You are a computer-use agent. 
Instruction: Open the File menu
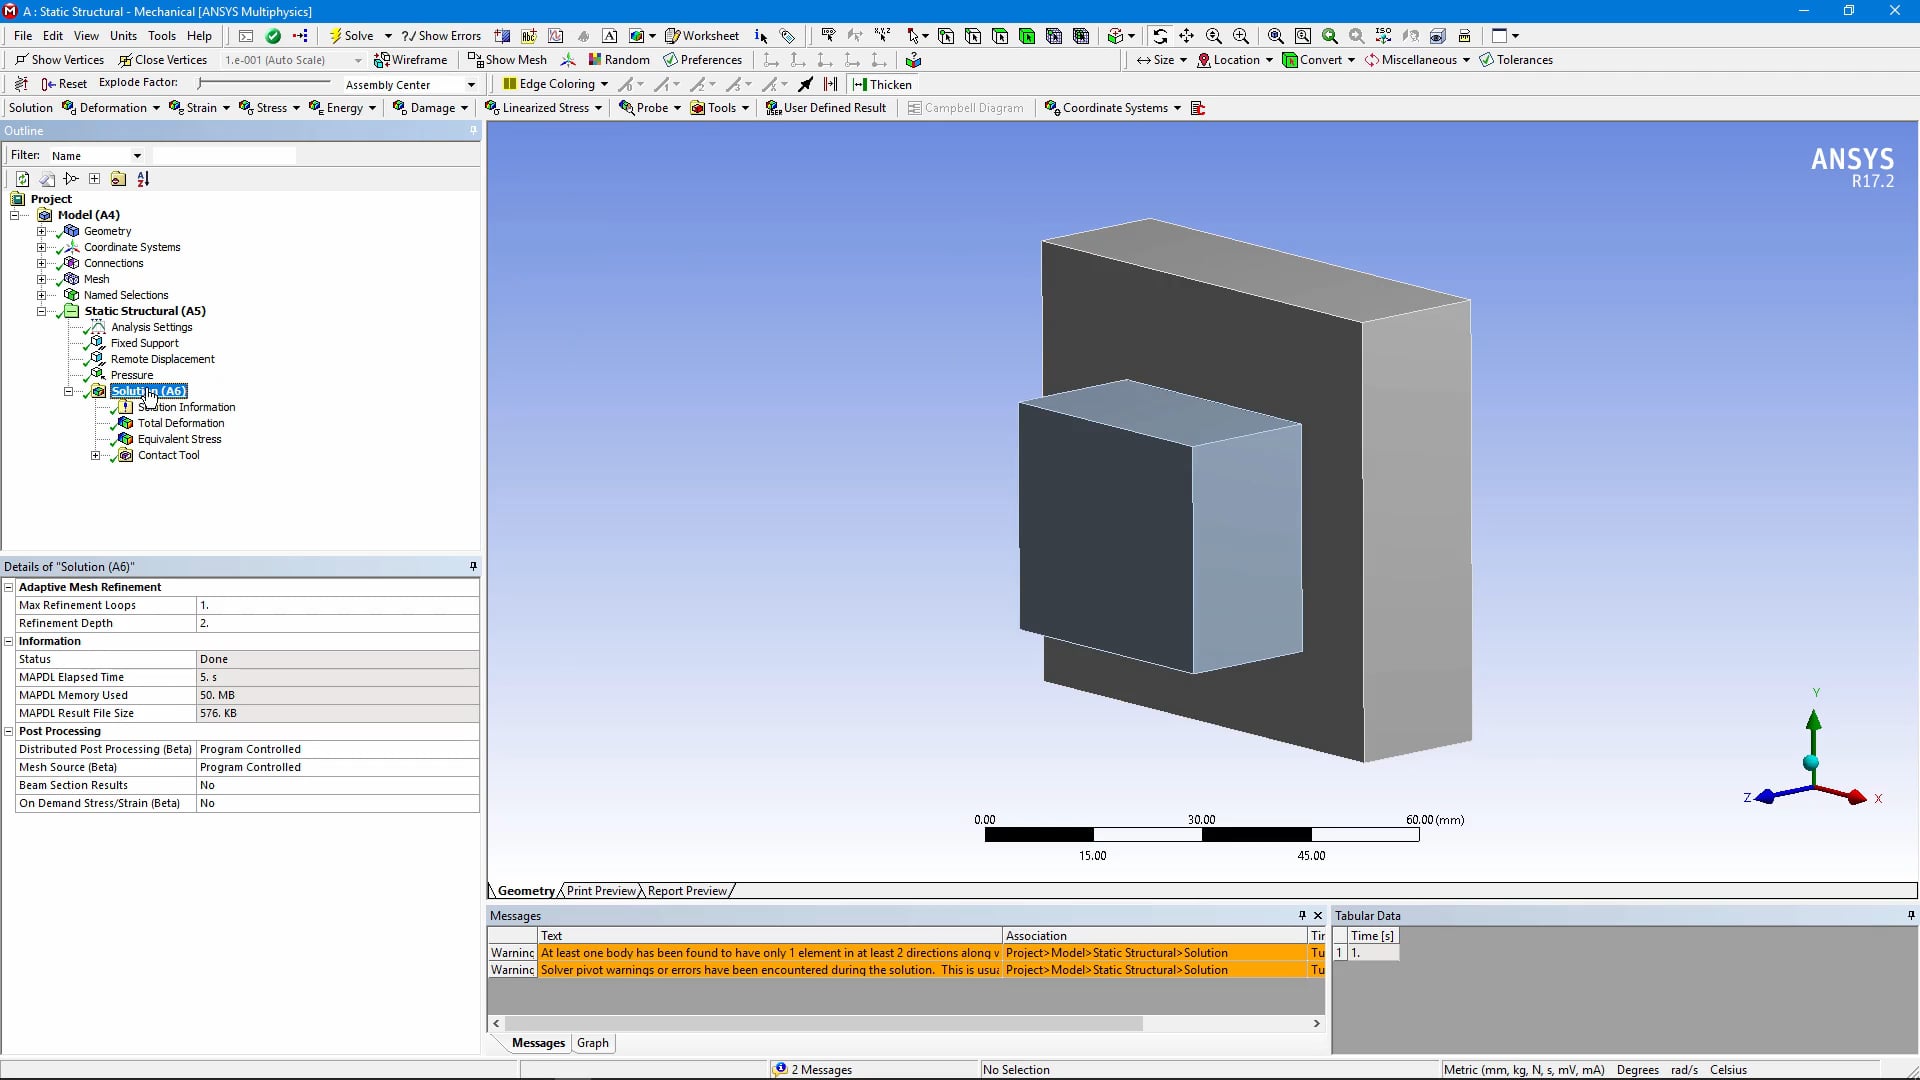point(23,36)
